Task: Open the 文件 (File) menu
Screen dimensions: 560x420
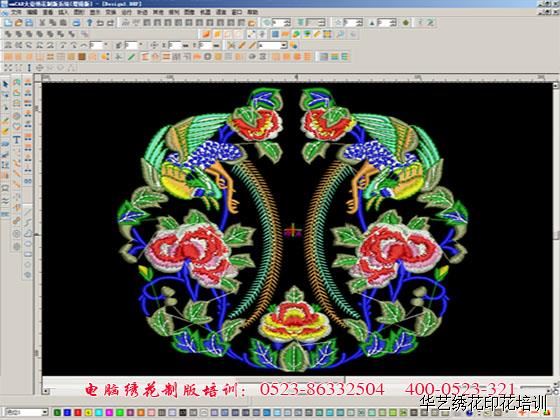Action: point(16,12)
